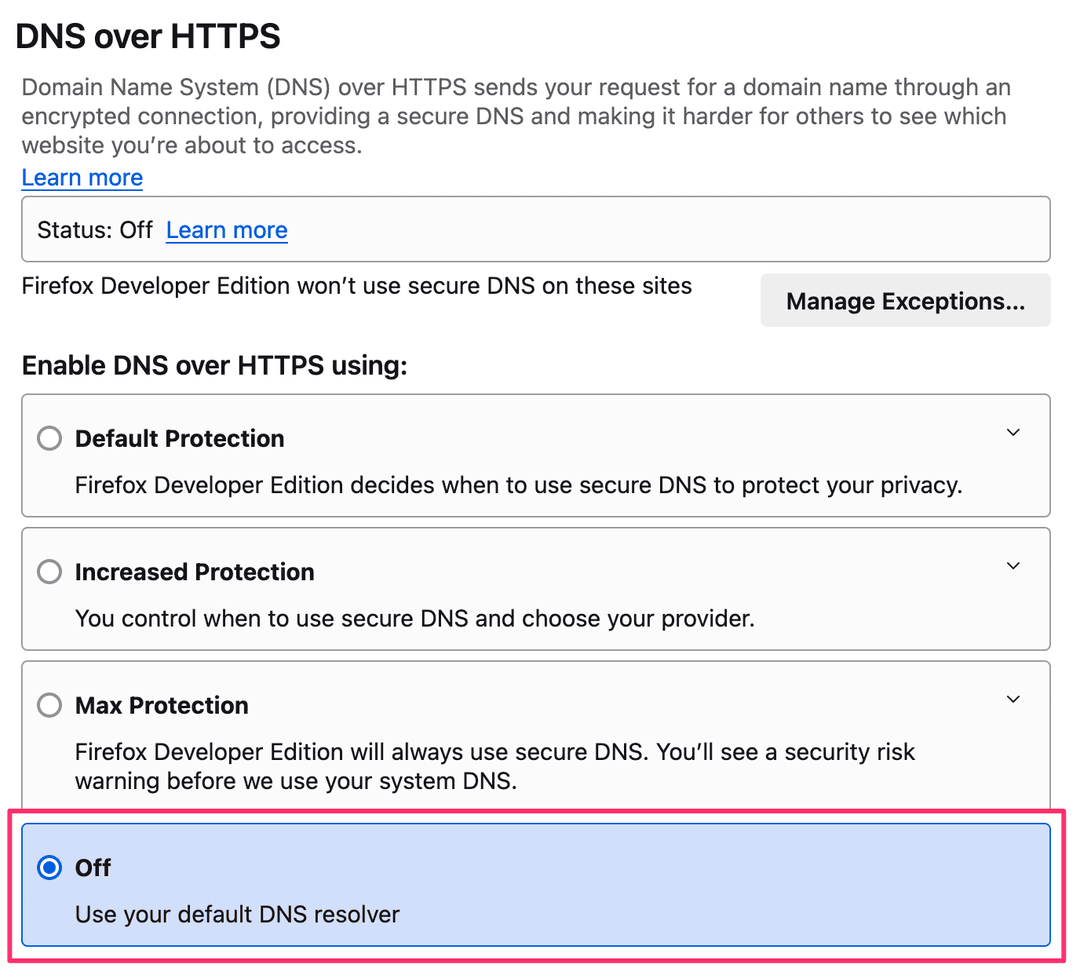Click the Status: Off information box
This screenshot has height=980, width=1080.
pyautogui.click(x=535, y=229)
